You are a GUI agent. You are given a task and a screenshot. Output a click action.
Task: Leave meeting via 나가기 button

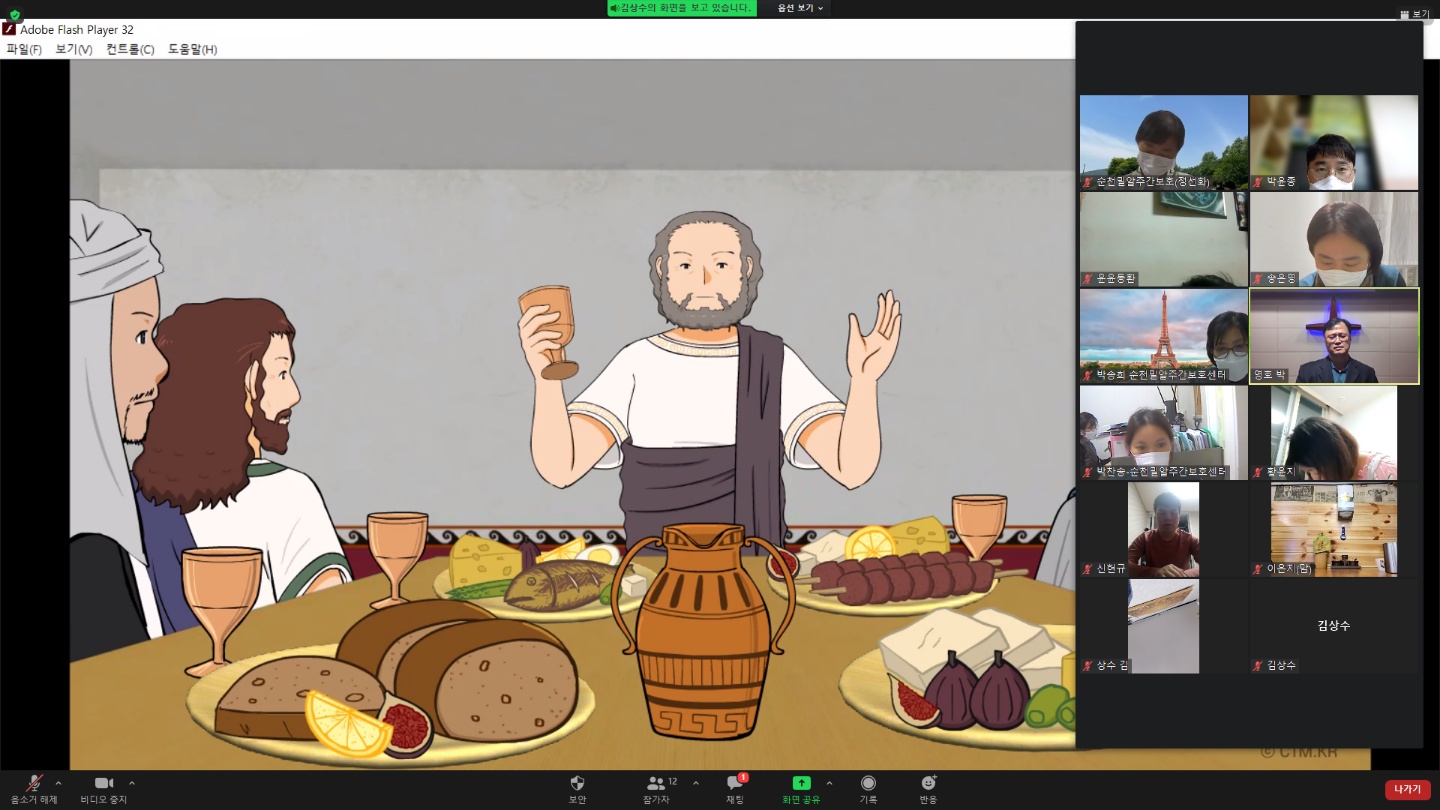click(x=1407, y=790)
